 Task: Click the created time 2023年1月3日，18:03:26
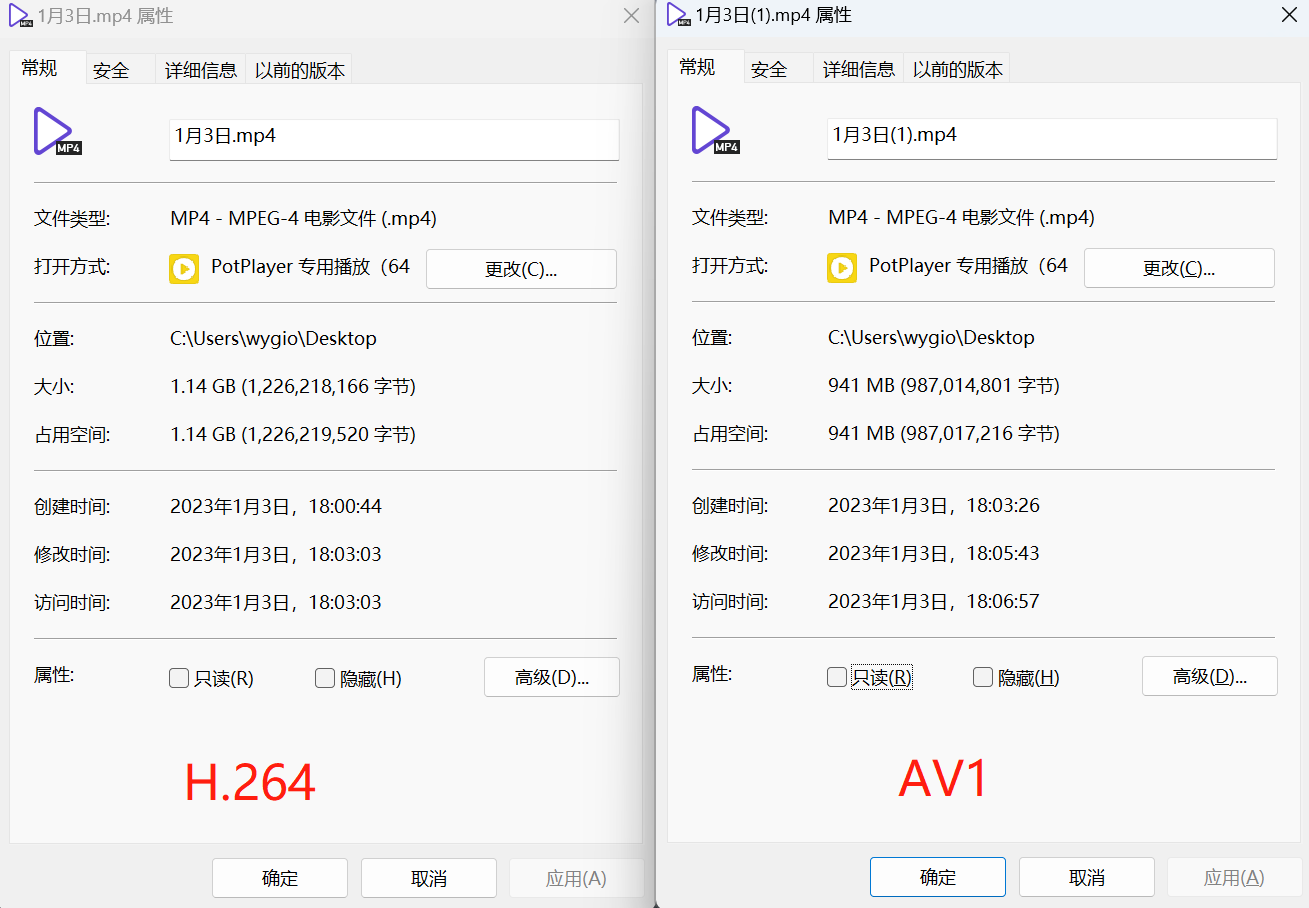[x=934, y=505]
